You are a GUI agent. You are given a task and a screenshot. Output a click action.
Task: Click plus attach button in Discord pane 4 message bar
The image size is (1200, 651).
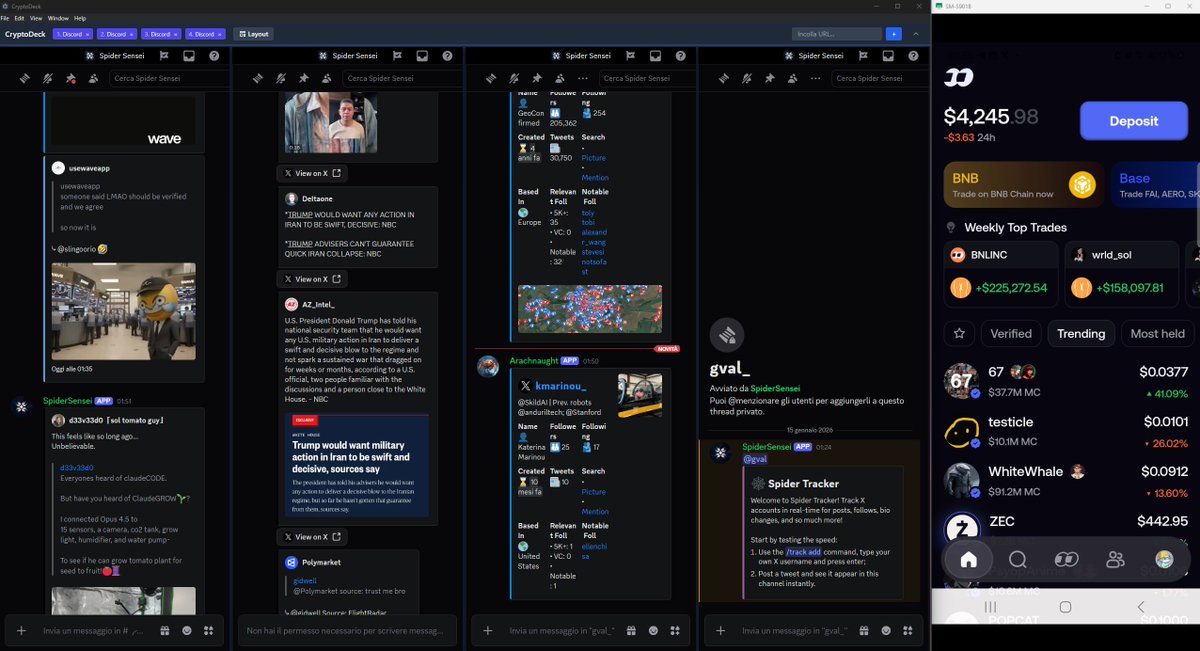(721, 631)
